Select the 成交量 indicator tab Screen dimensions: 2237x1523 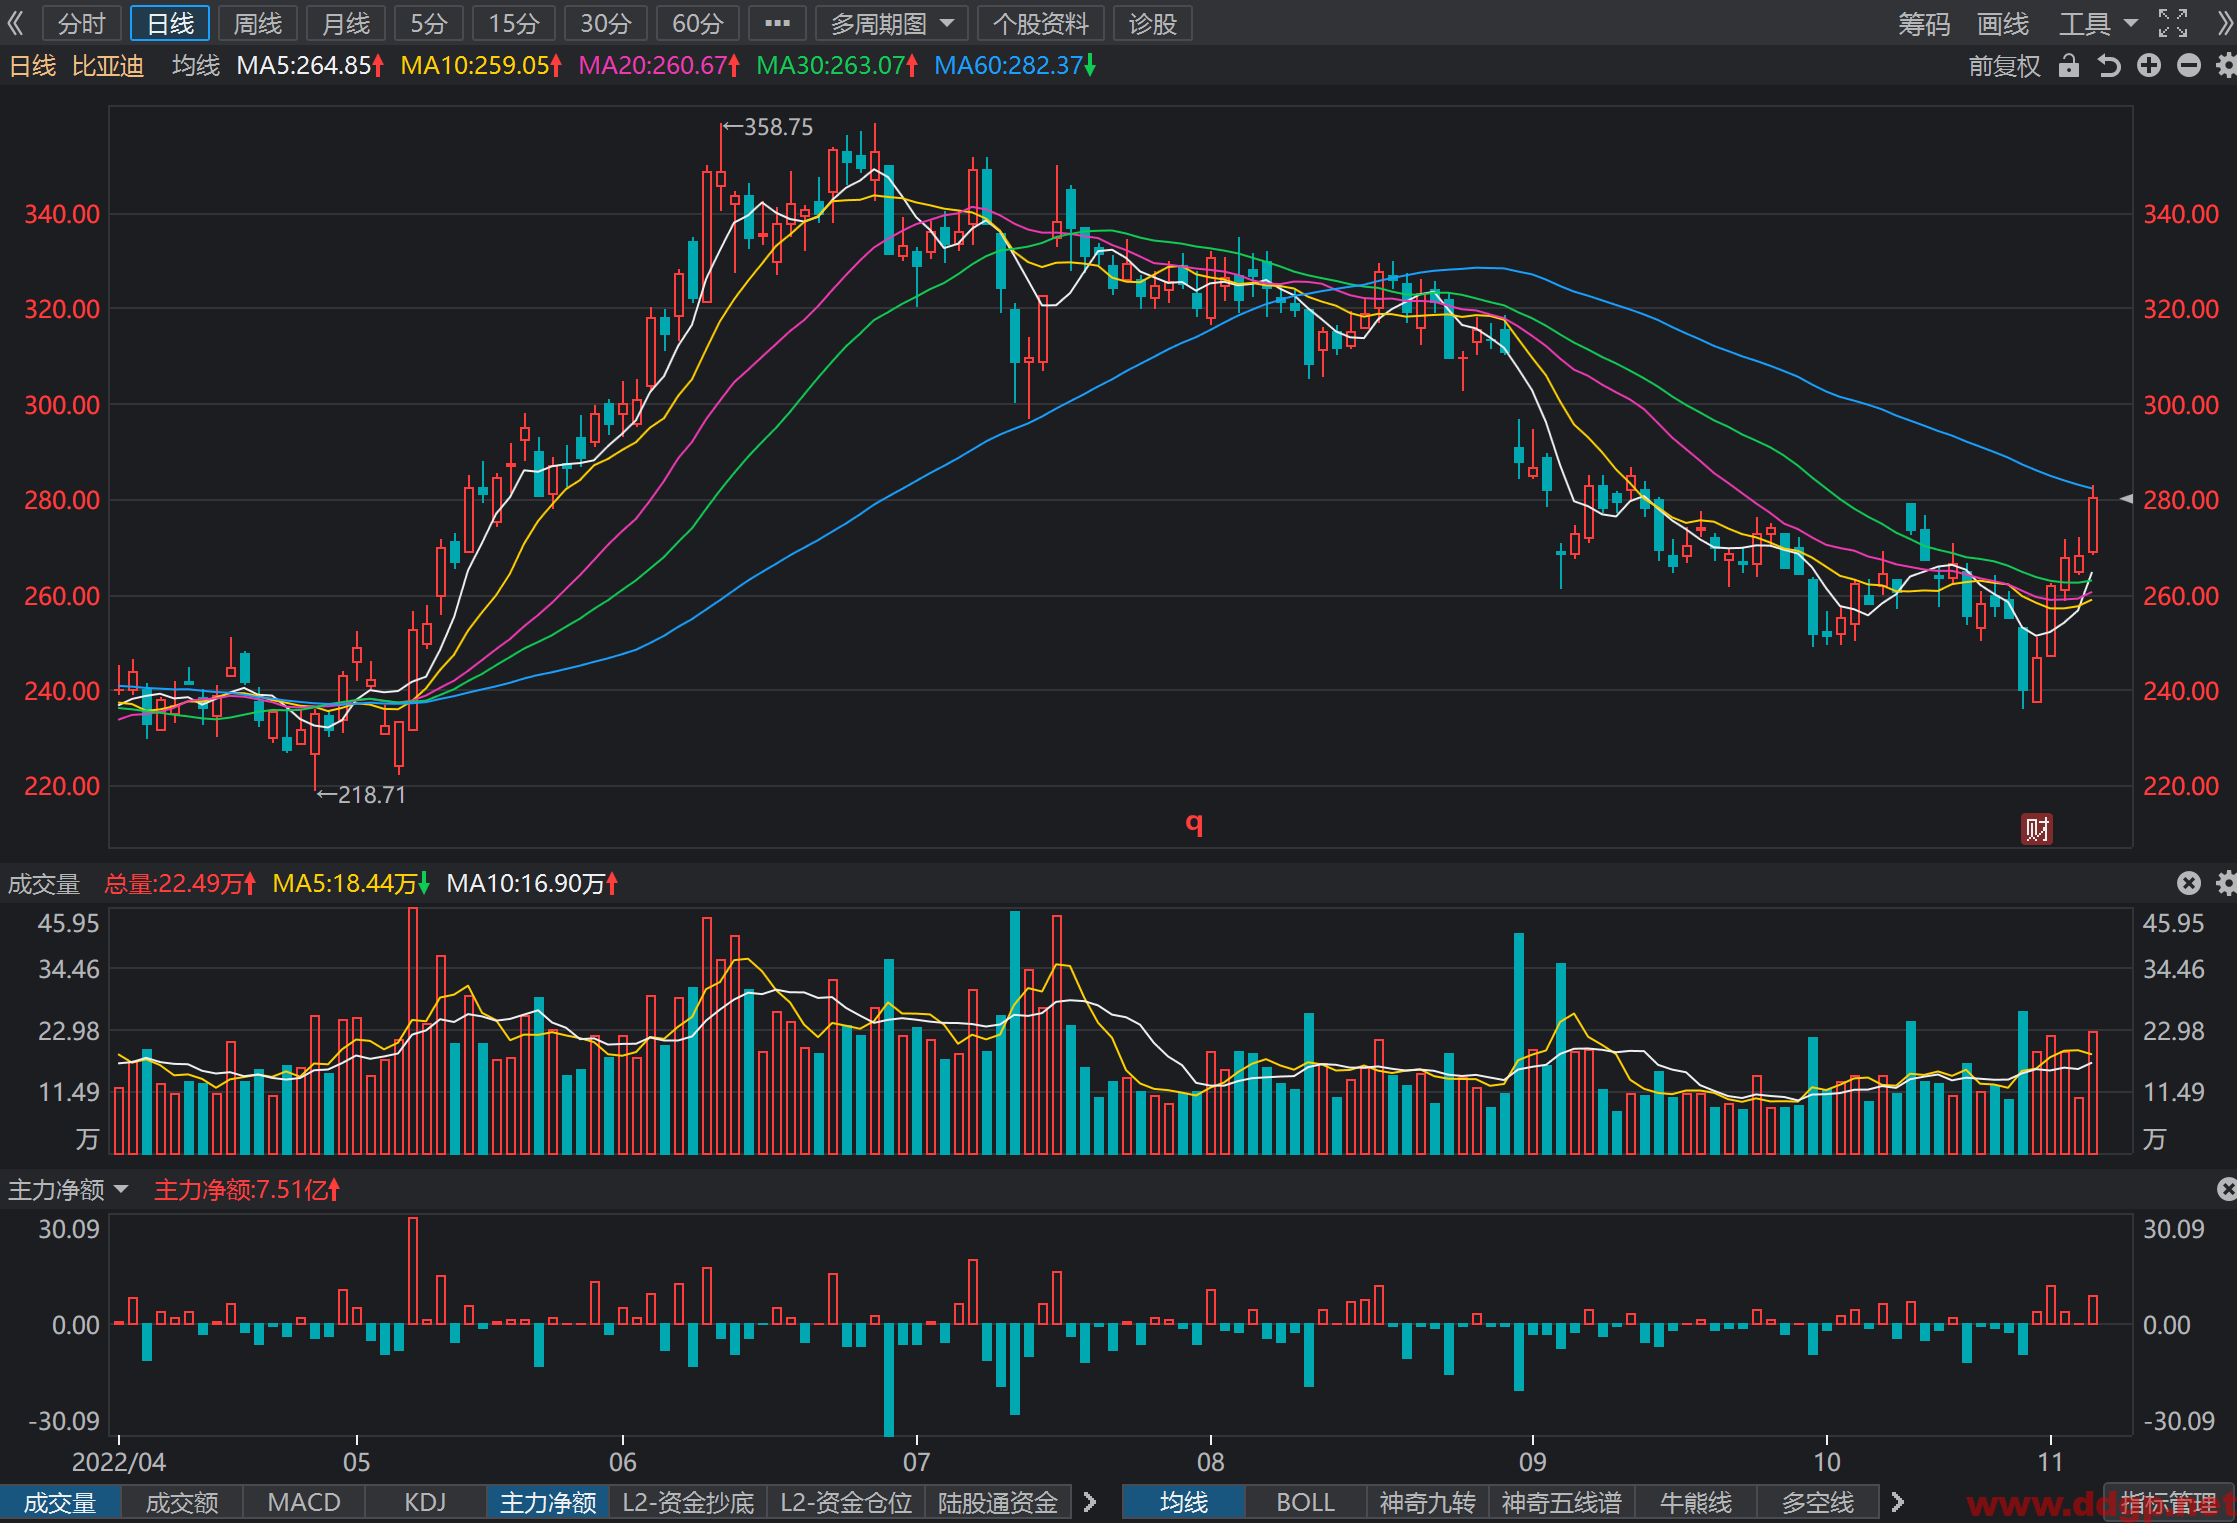[x=60, y=1503]
